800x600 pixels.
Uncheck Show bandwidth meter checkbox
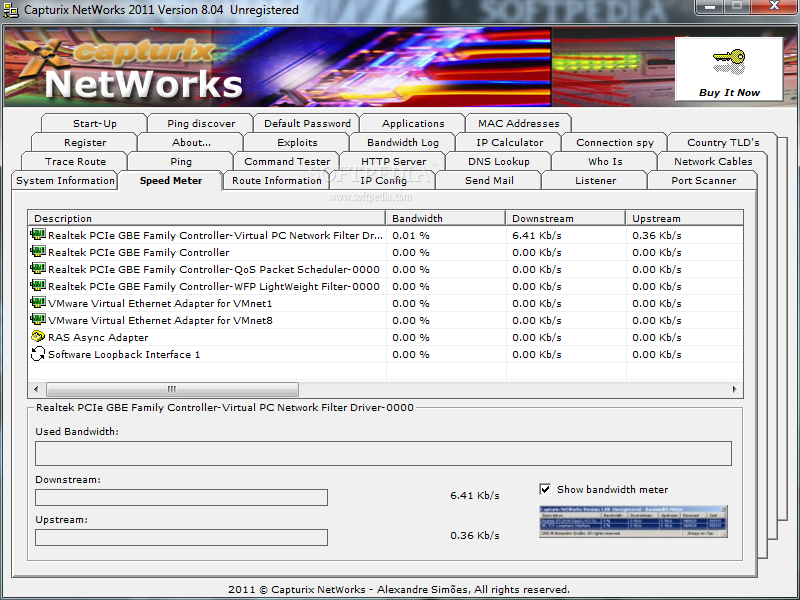point(545,489)
